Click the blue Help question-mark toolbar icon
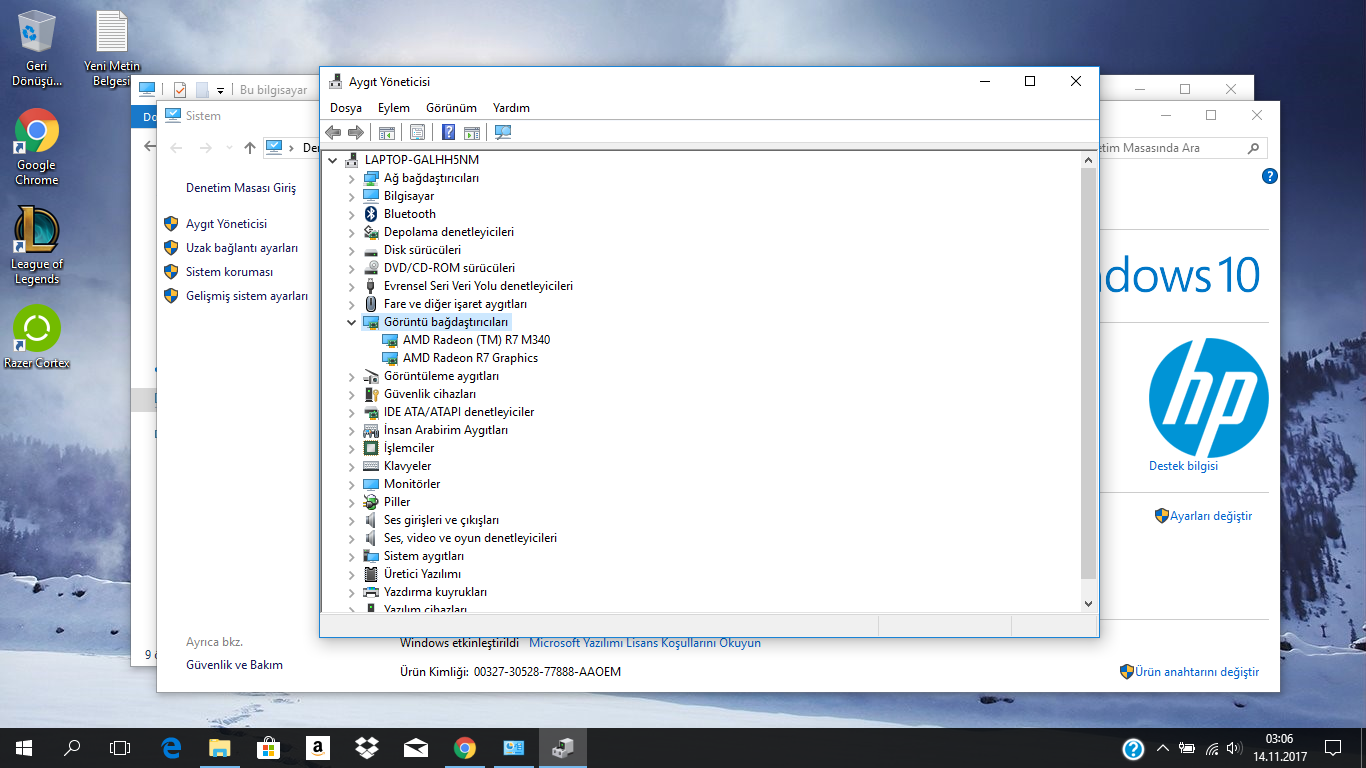This screenshot has height=768, width=1366. click(x=449, y=132)
